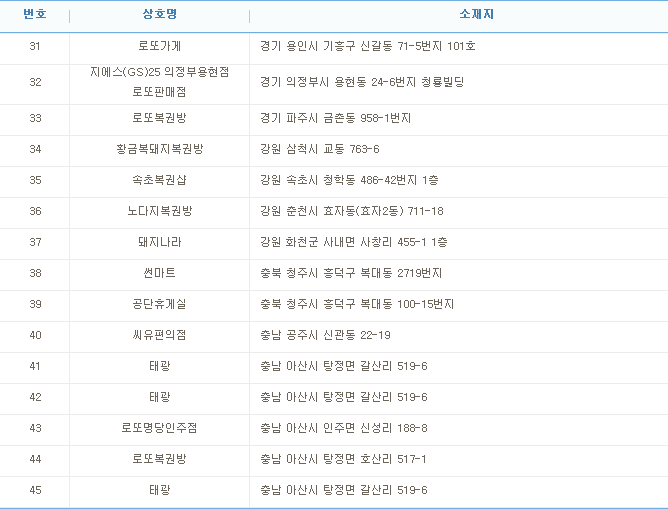Select address 충남 공주시 신관동 22-19
The image size is (668, 509).
325,335
